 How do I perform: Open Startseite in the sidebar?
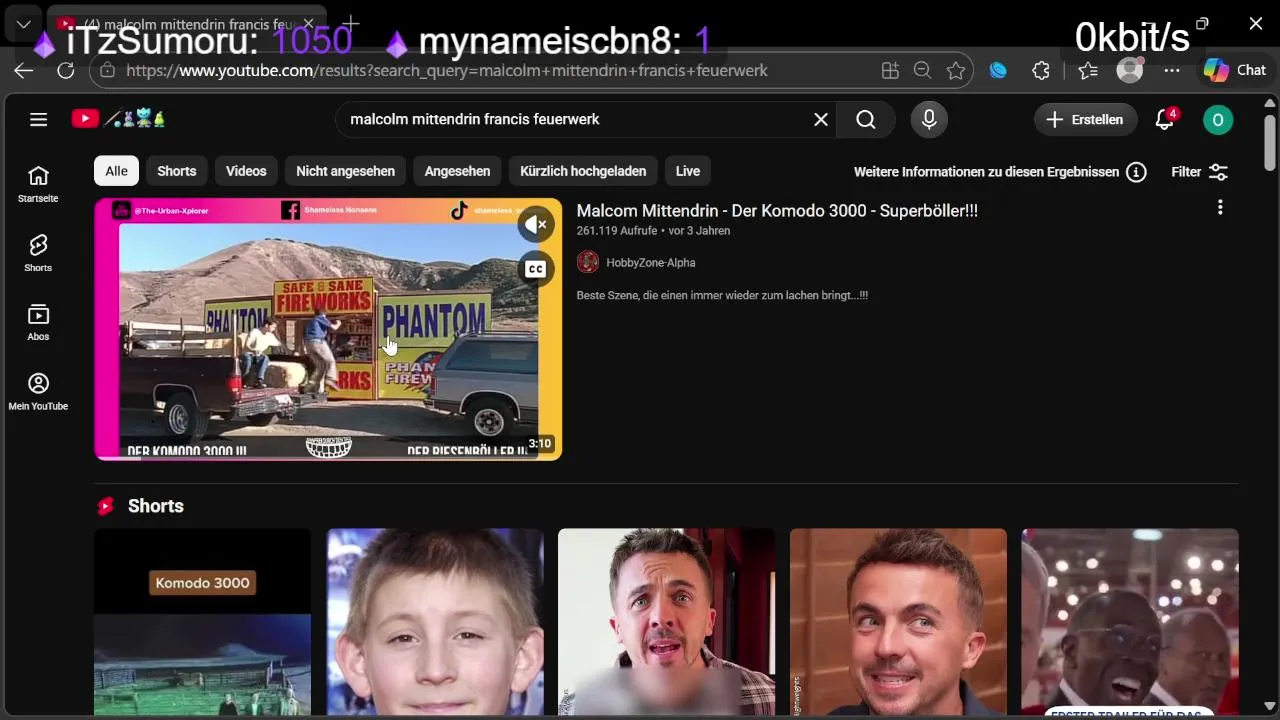pyautogui.click(x=38, y=184)
